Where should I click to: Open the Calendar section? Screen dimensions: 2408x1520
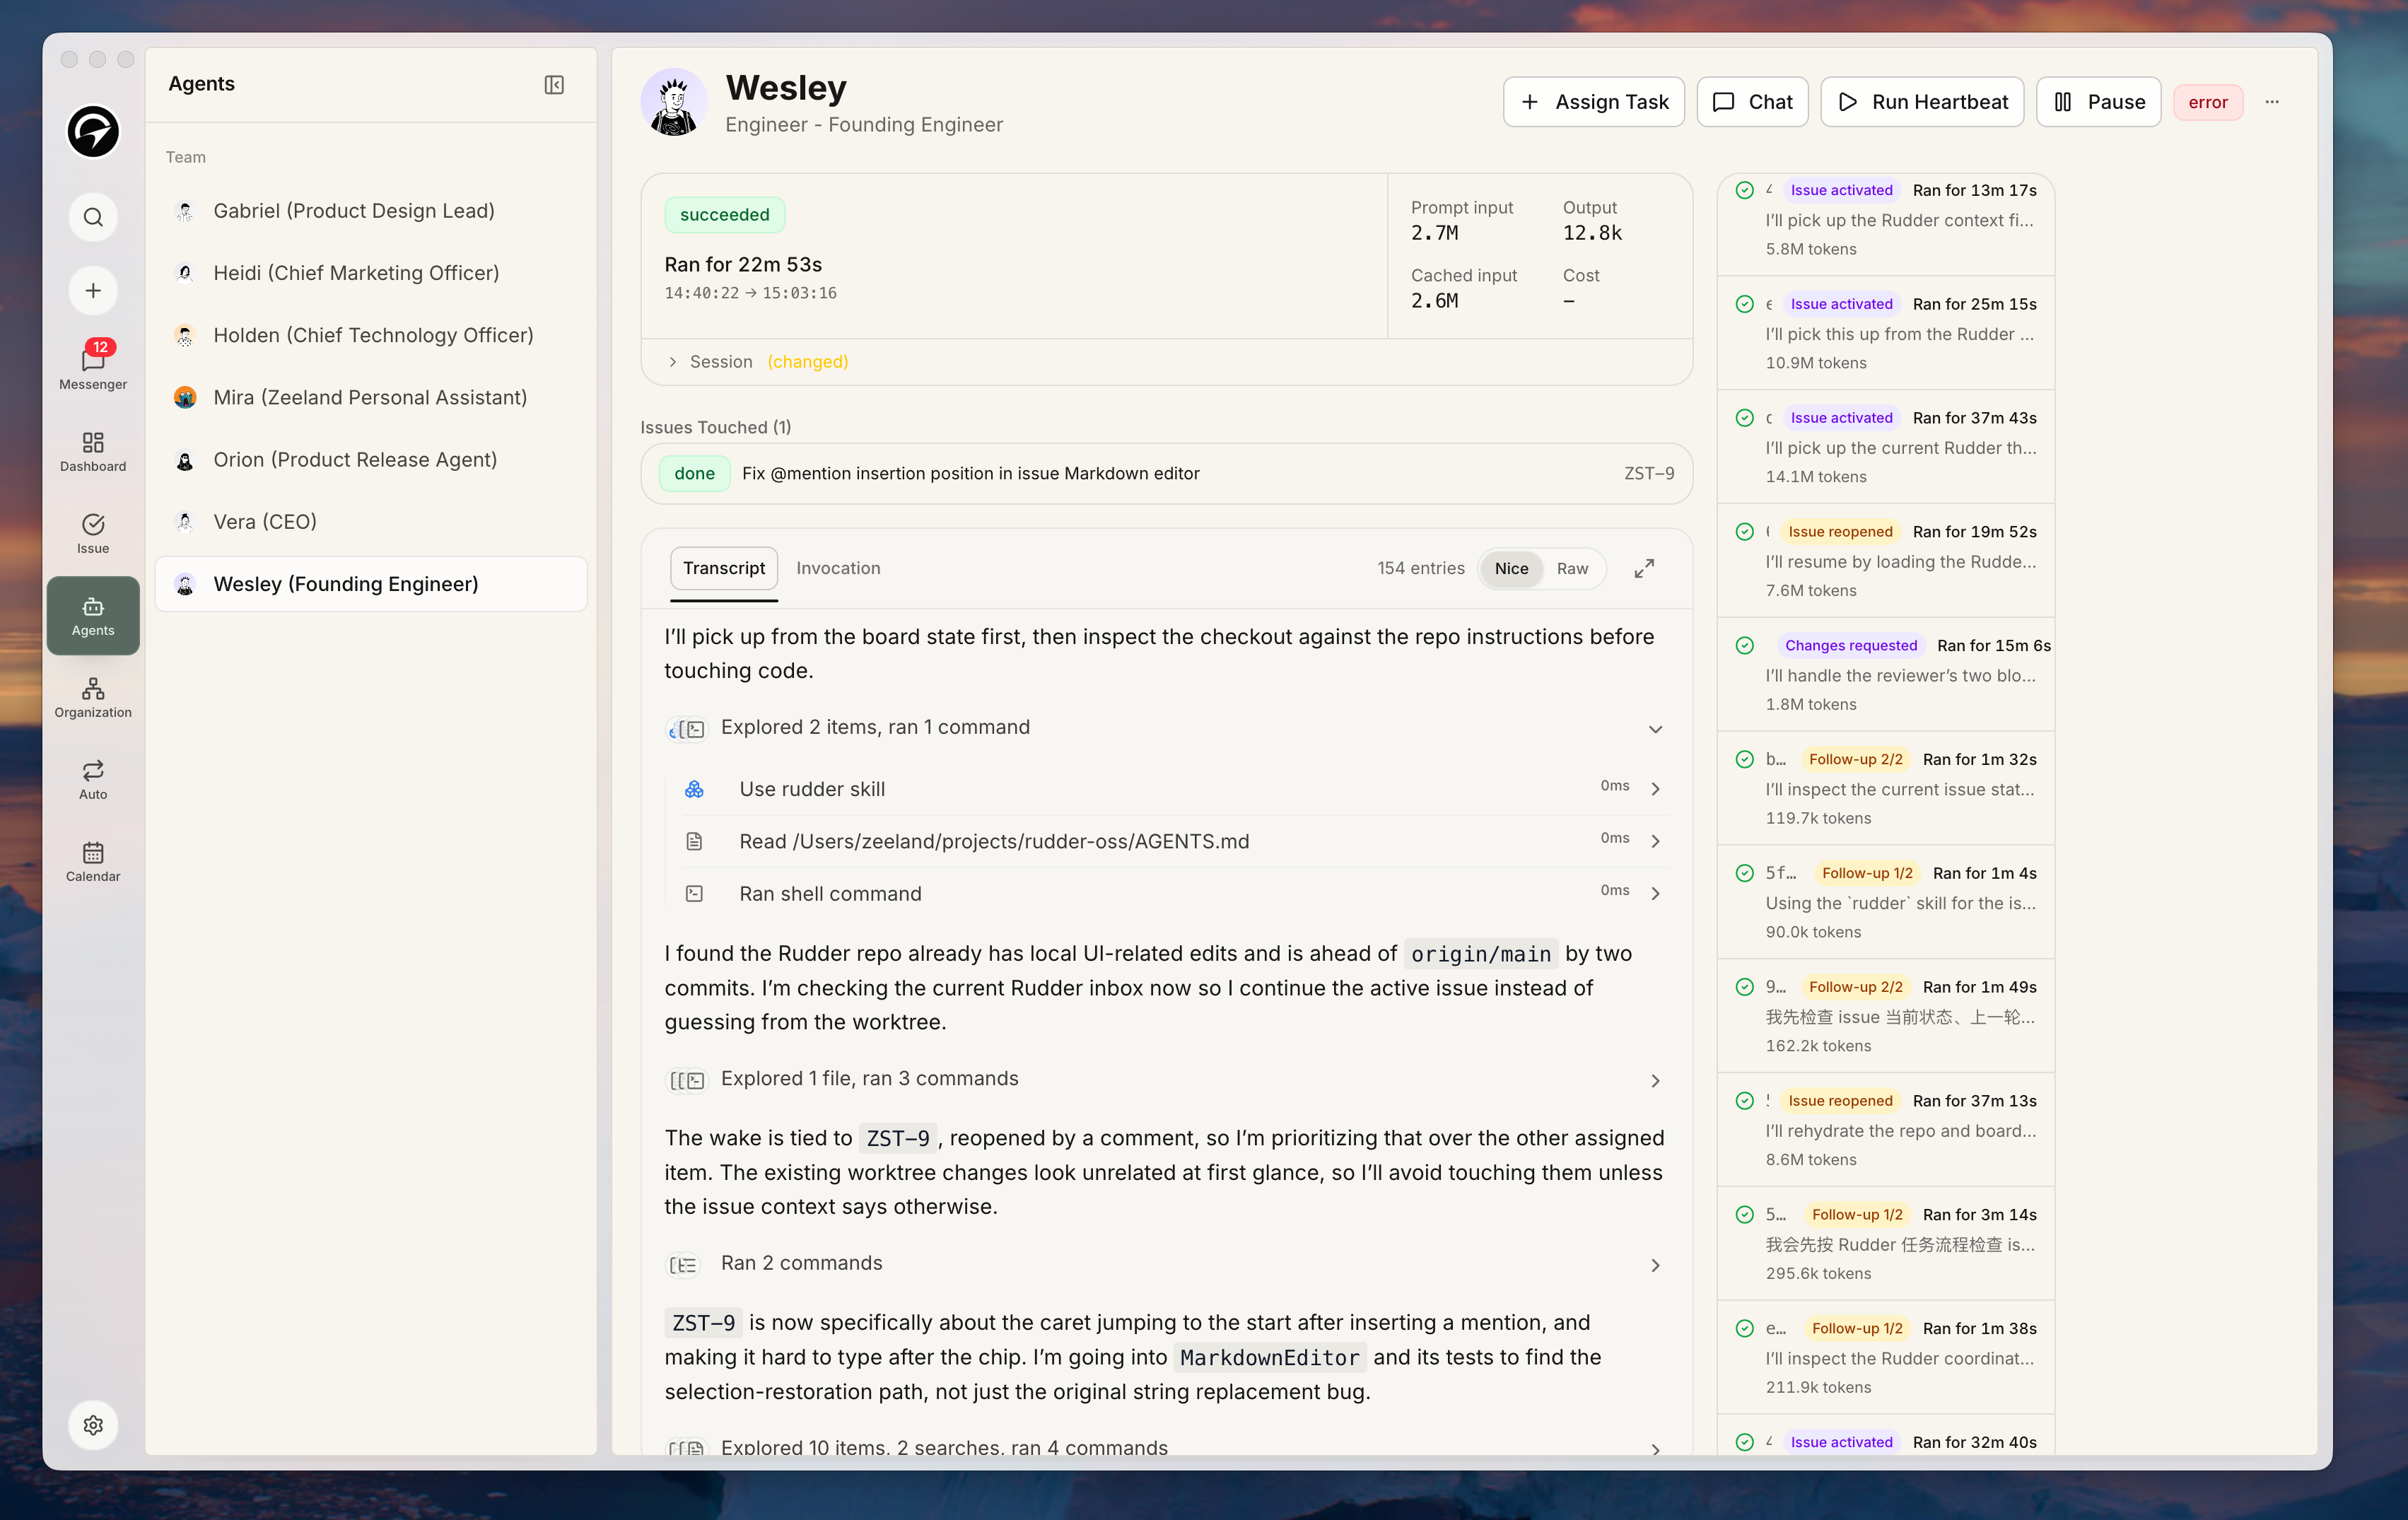pos(93,862)
